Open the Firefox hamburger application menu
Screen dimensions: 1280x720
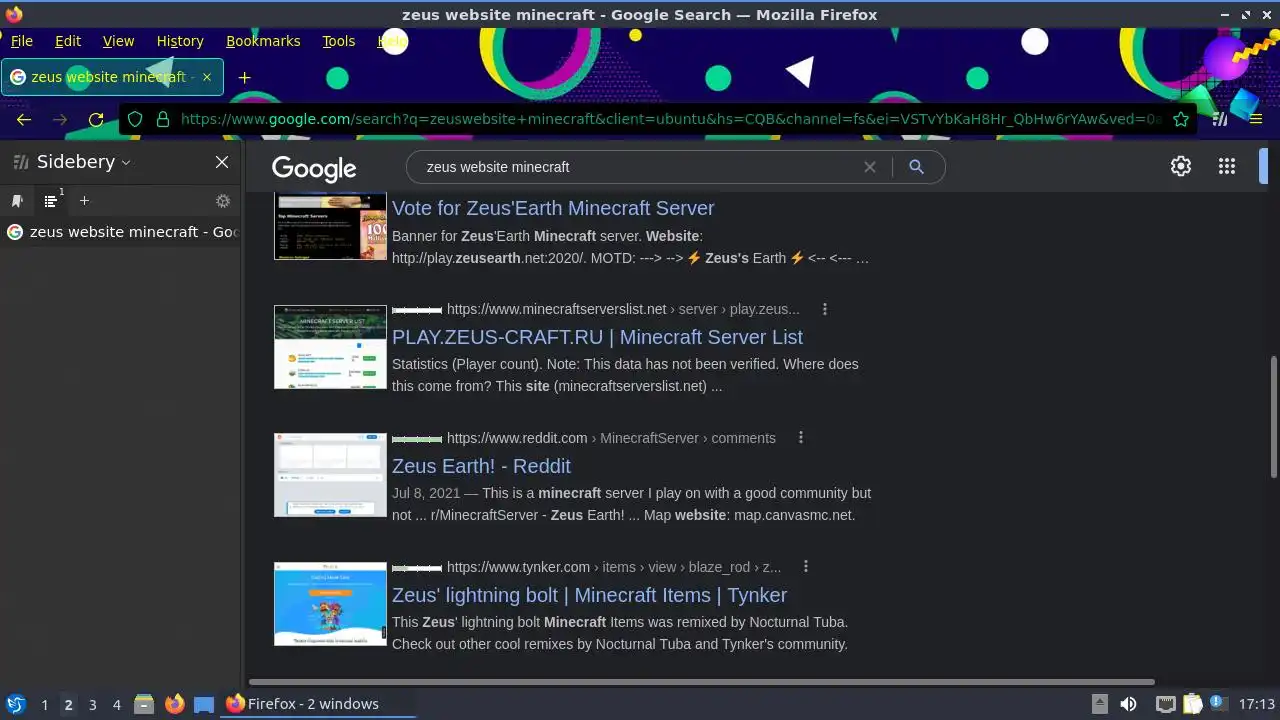[x=1256, y=119]
